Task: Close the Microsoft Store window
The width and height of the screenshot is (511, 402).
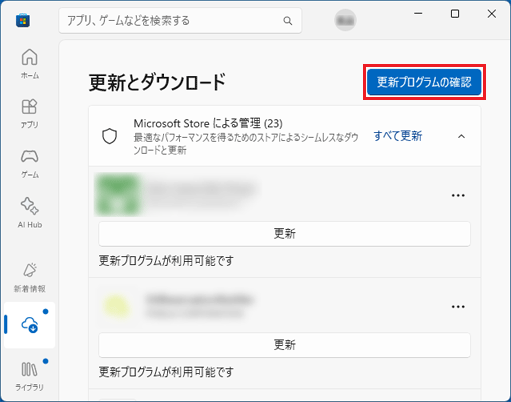Action: pyautogui.click(x=492, y=14)
